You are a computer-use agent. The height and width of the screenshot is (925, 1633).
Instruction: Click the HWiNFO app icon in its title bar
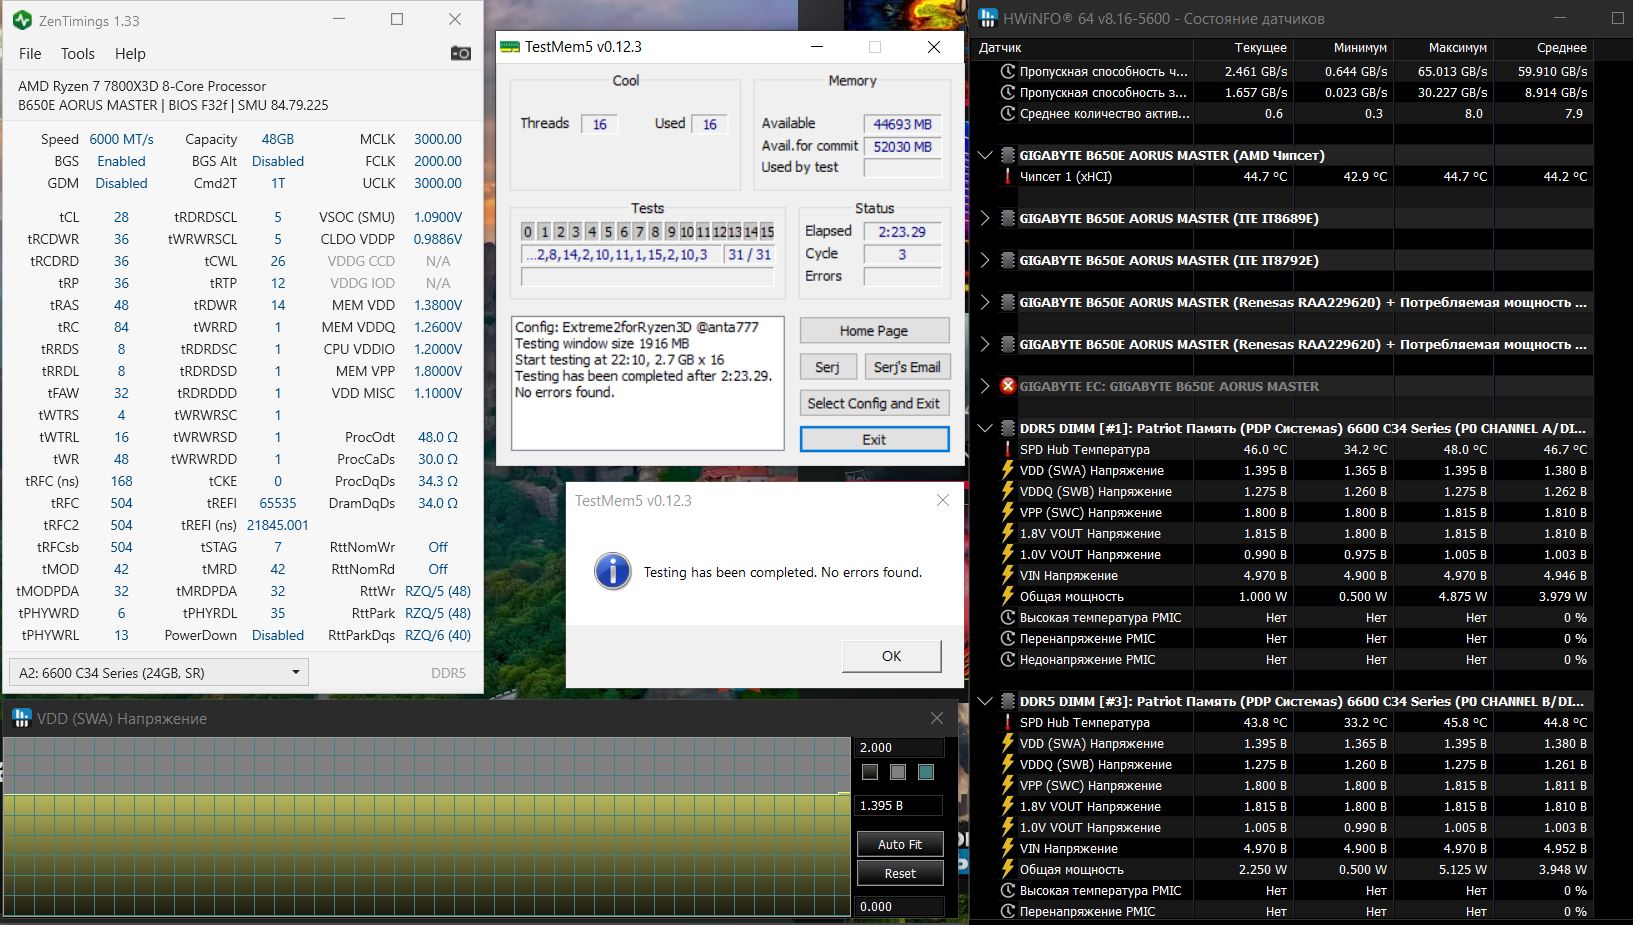tap(988, 18)
